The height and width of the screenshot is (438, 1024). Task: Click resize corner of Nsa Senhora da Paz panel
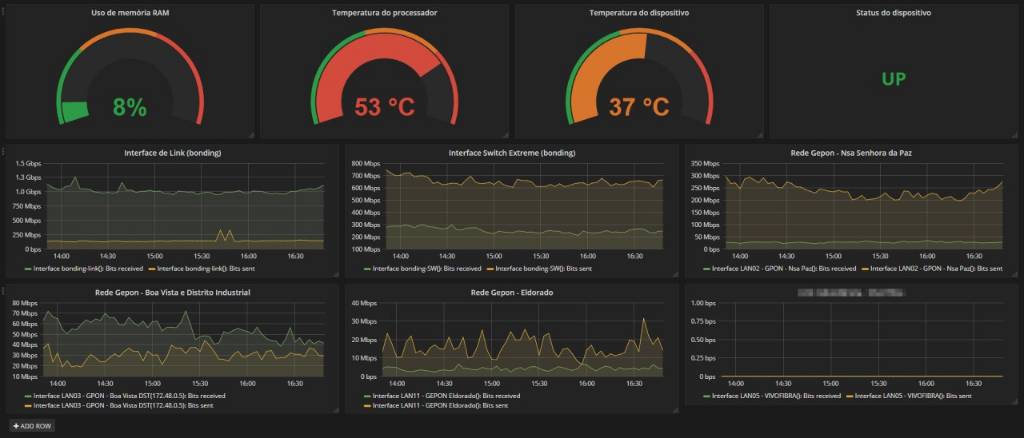pos(1014,275)
